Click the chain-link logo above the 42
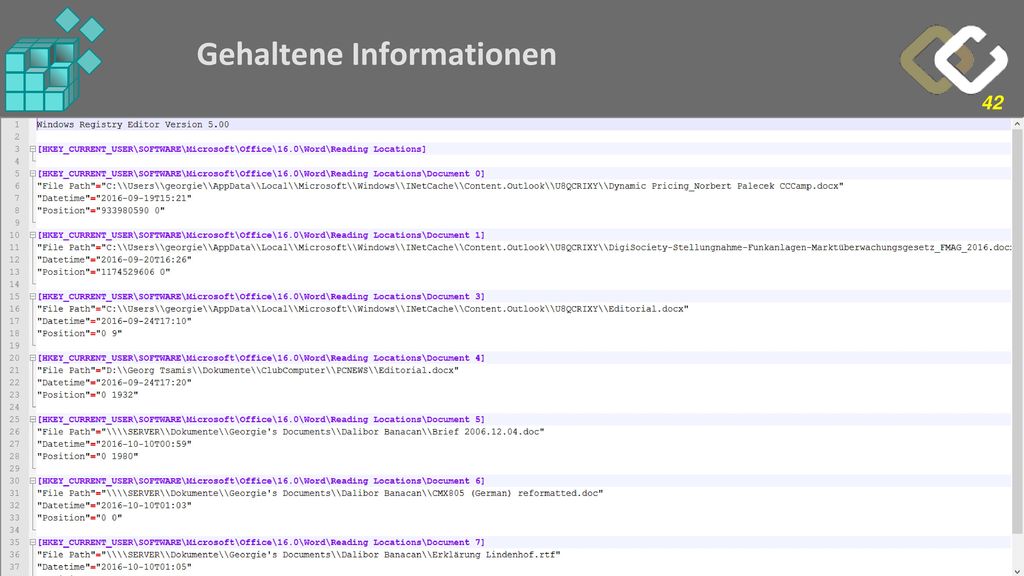The height and width of the screenshot is (576, 1024). (954, 60)
